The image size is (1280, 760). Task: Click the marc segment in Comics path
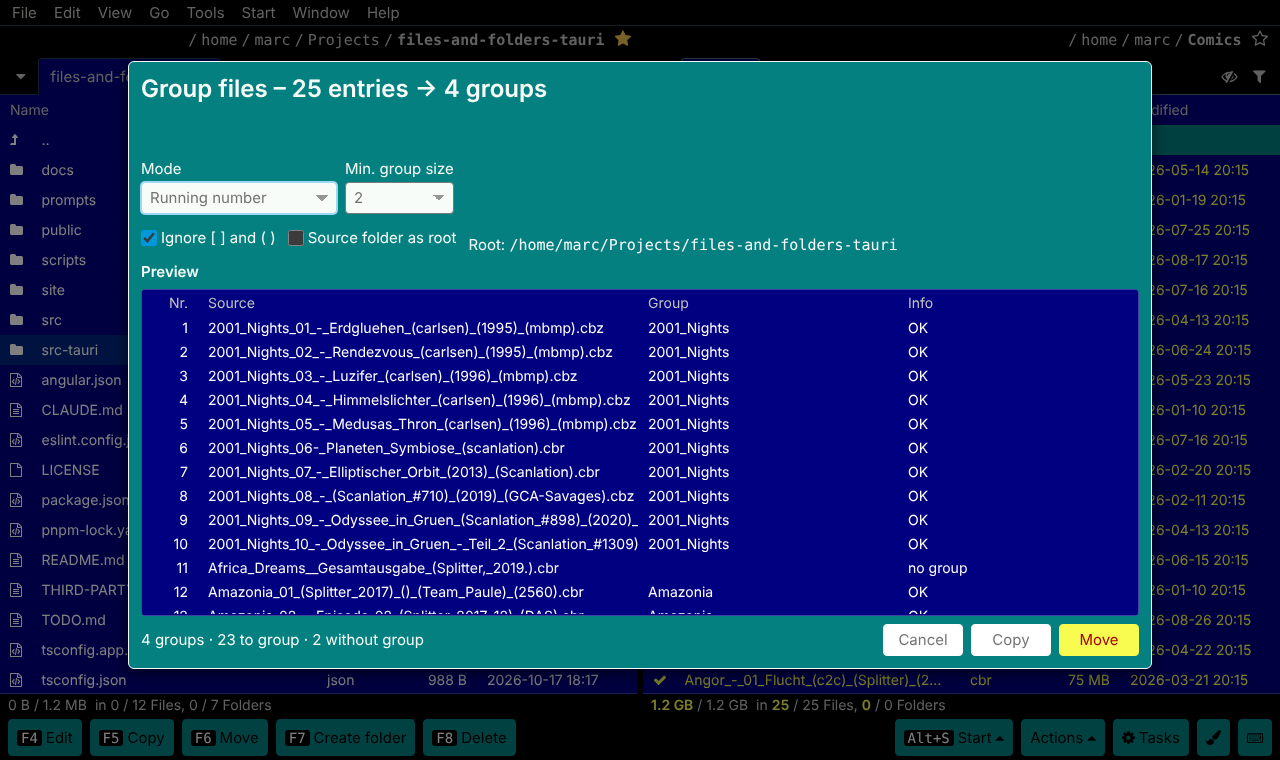[1152, 40]
